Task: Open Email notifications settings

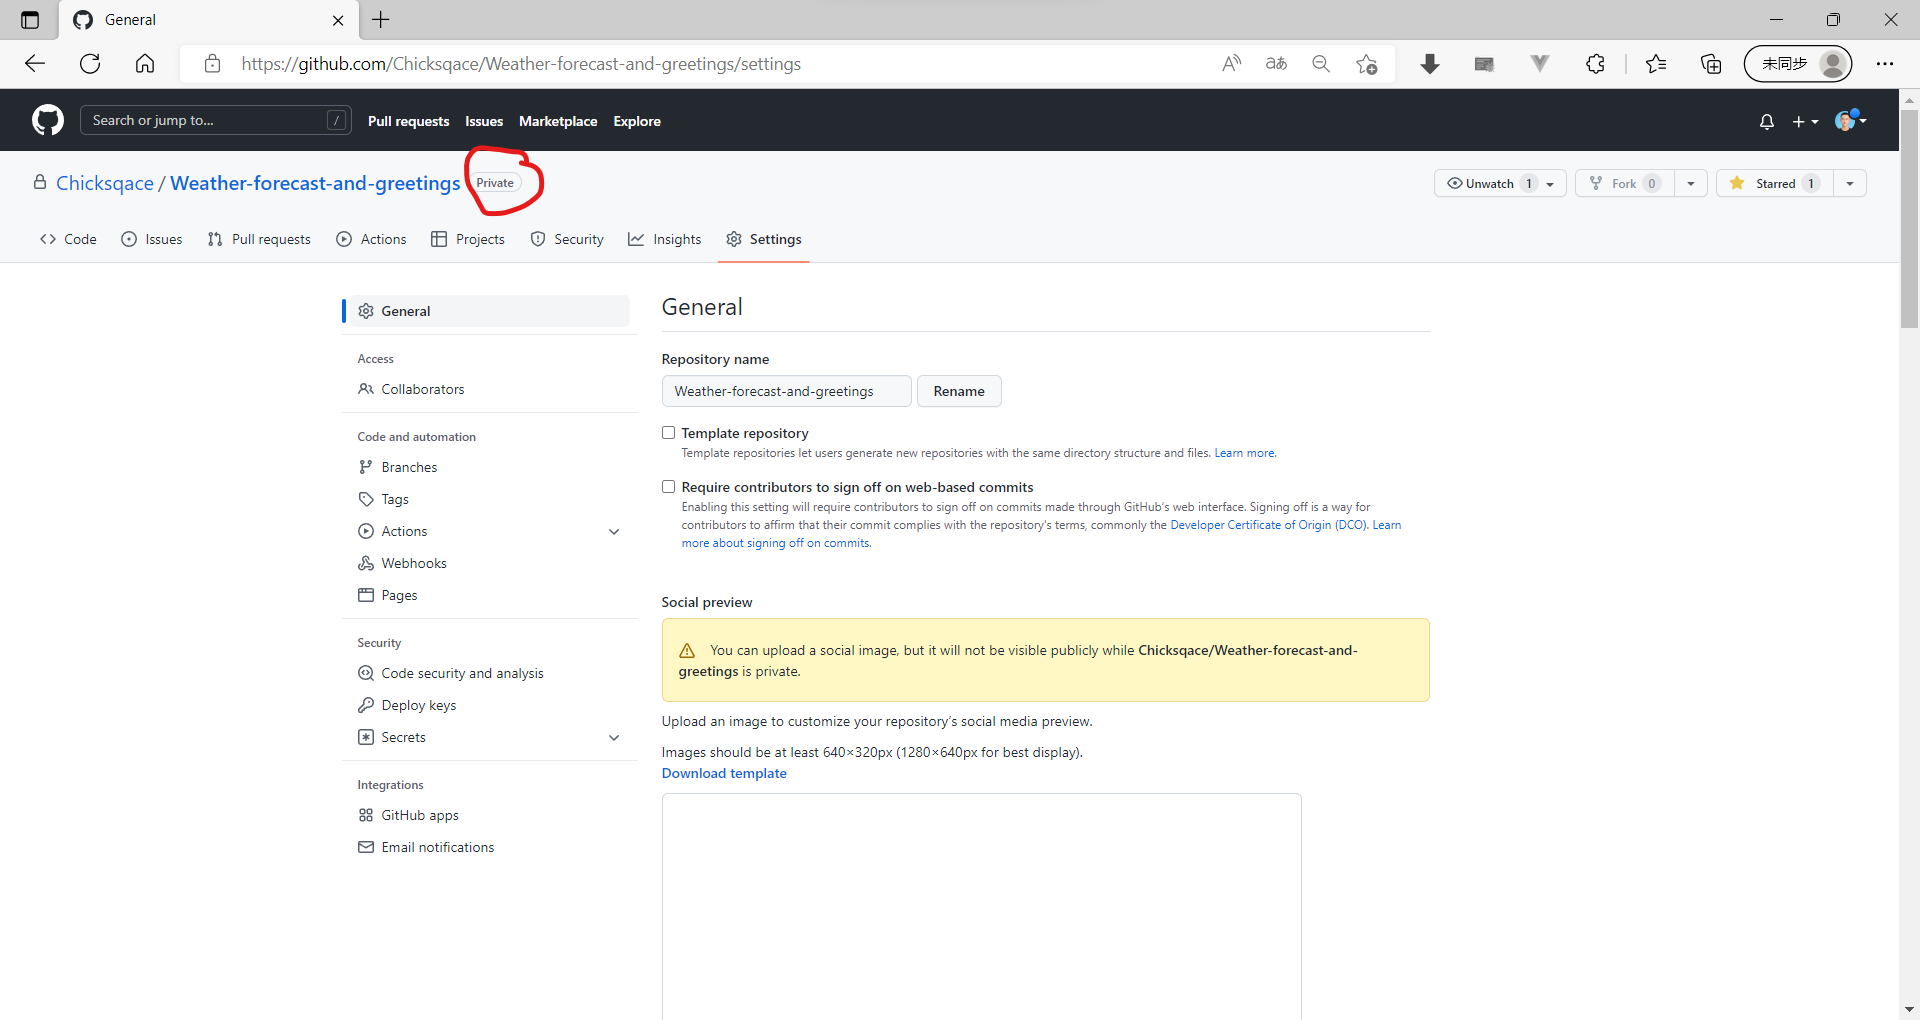Action: pyautogui.click(x=437, y=846)
